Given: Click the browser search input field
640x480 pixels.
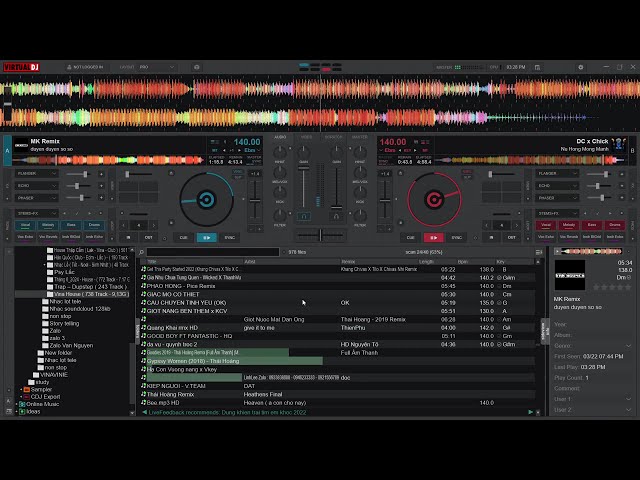Looking at the screenshot, I should 213,252.
